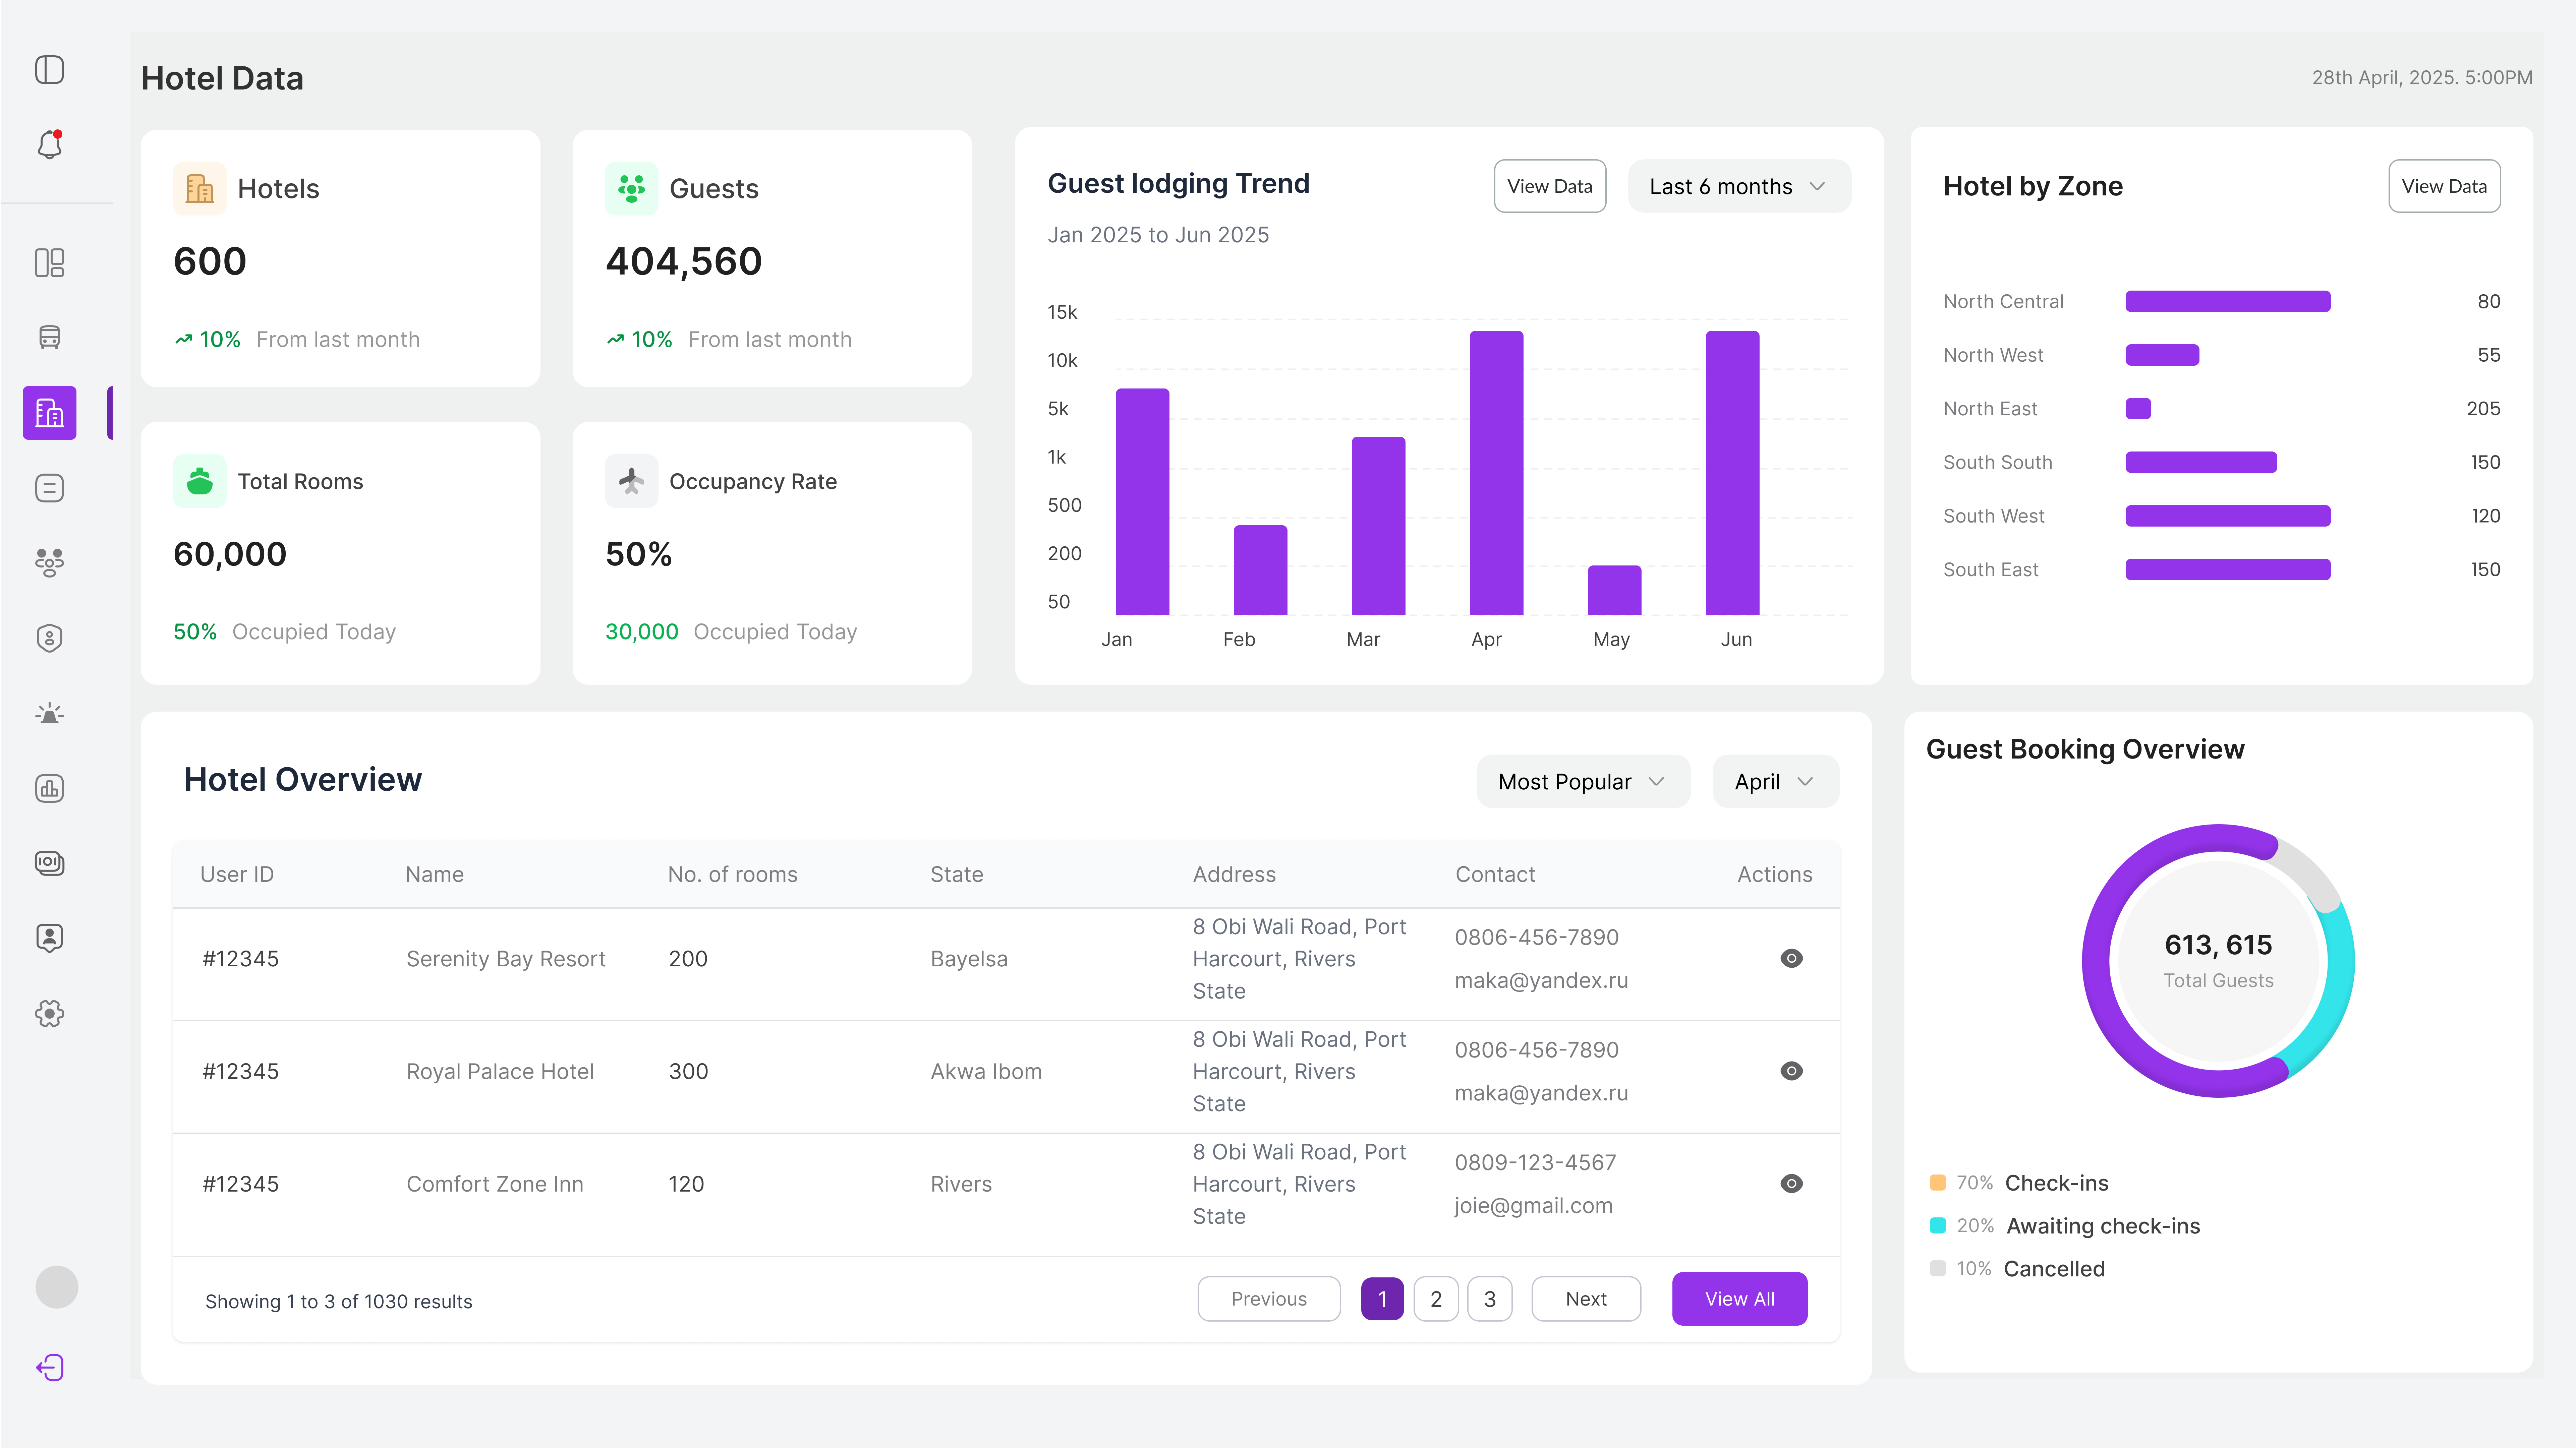Show Comfort Zone Inn details via eye

pos(1791,1183)
